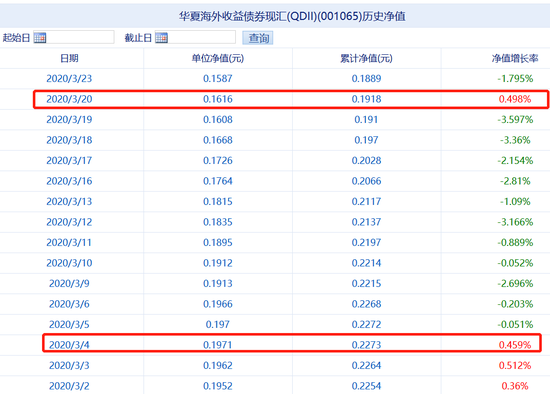Click the date cell 2020/3/13
This screenshot has height=394, width=550.
(x=69, y=202)
